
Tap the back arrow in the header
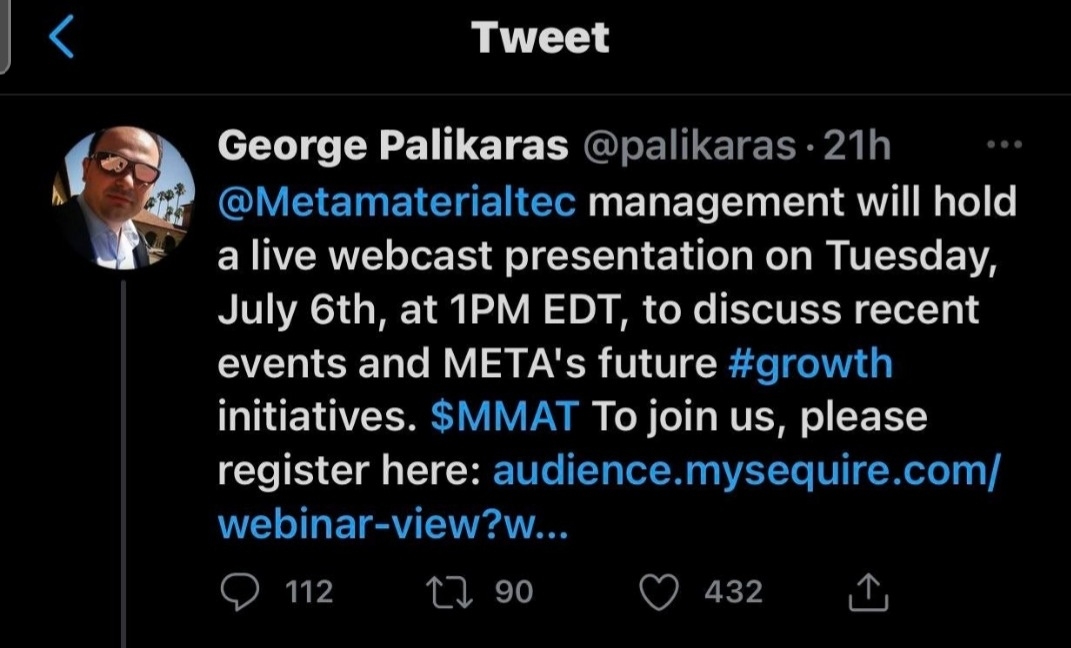(62, 39)
